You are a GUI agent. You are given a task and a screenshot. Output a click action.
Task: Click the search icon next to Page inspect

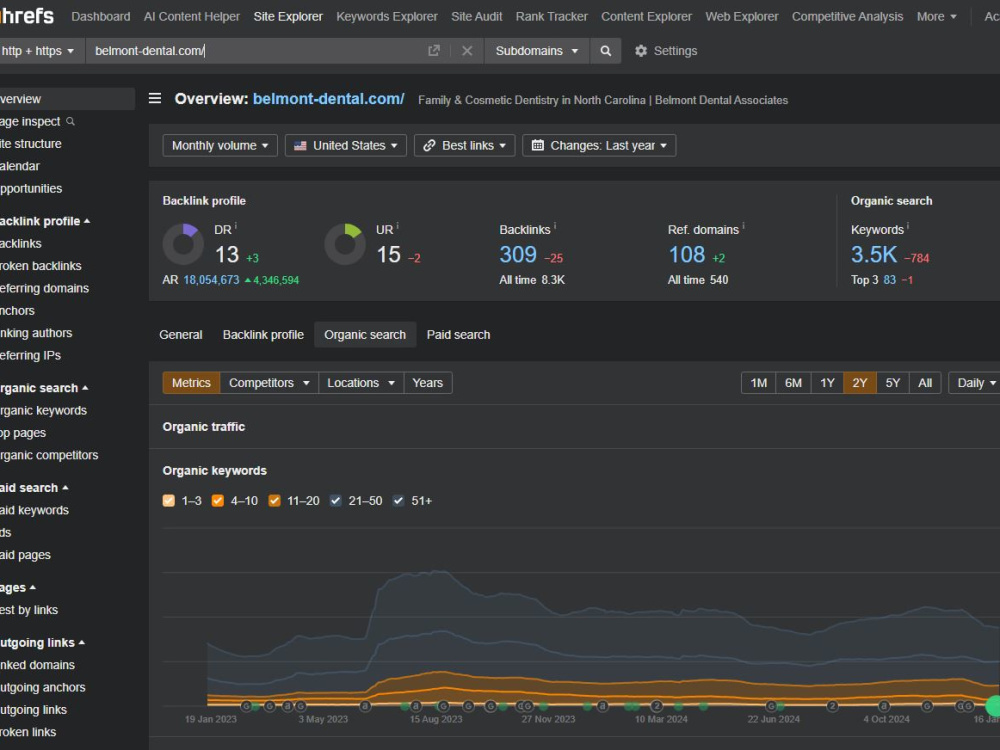[x=70, y=121]
